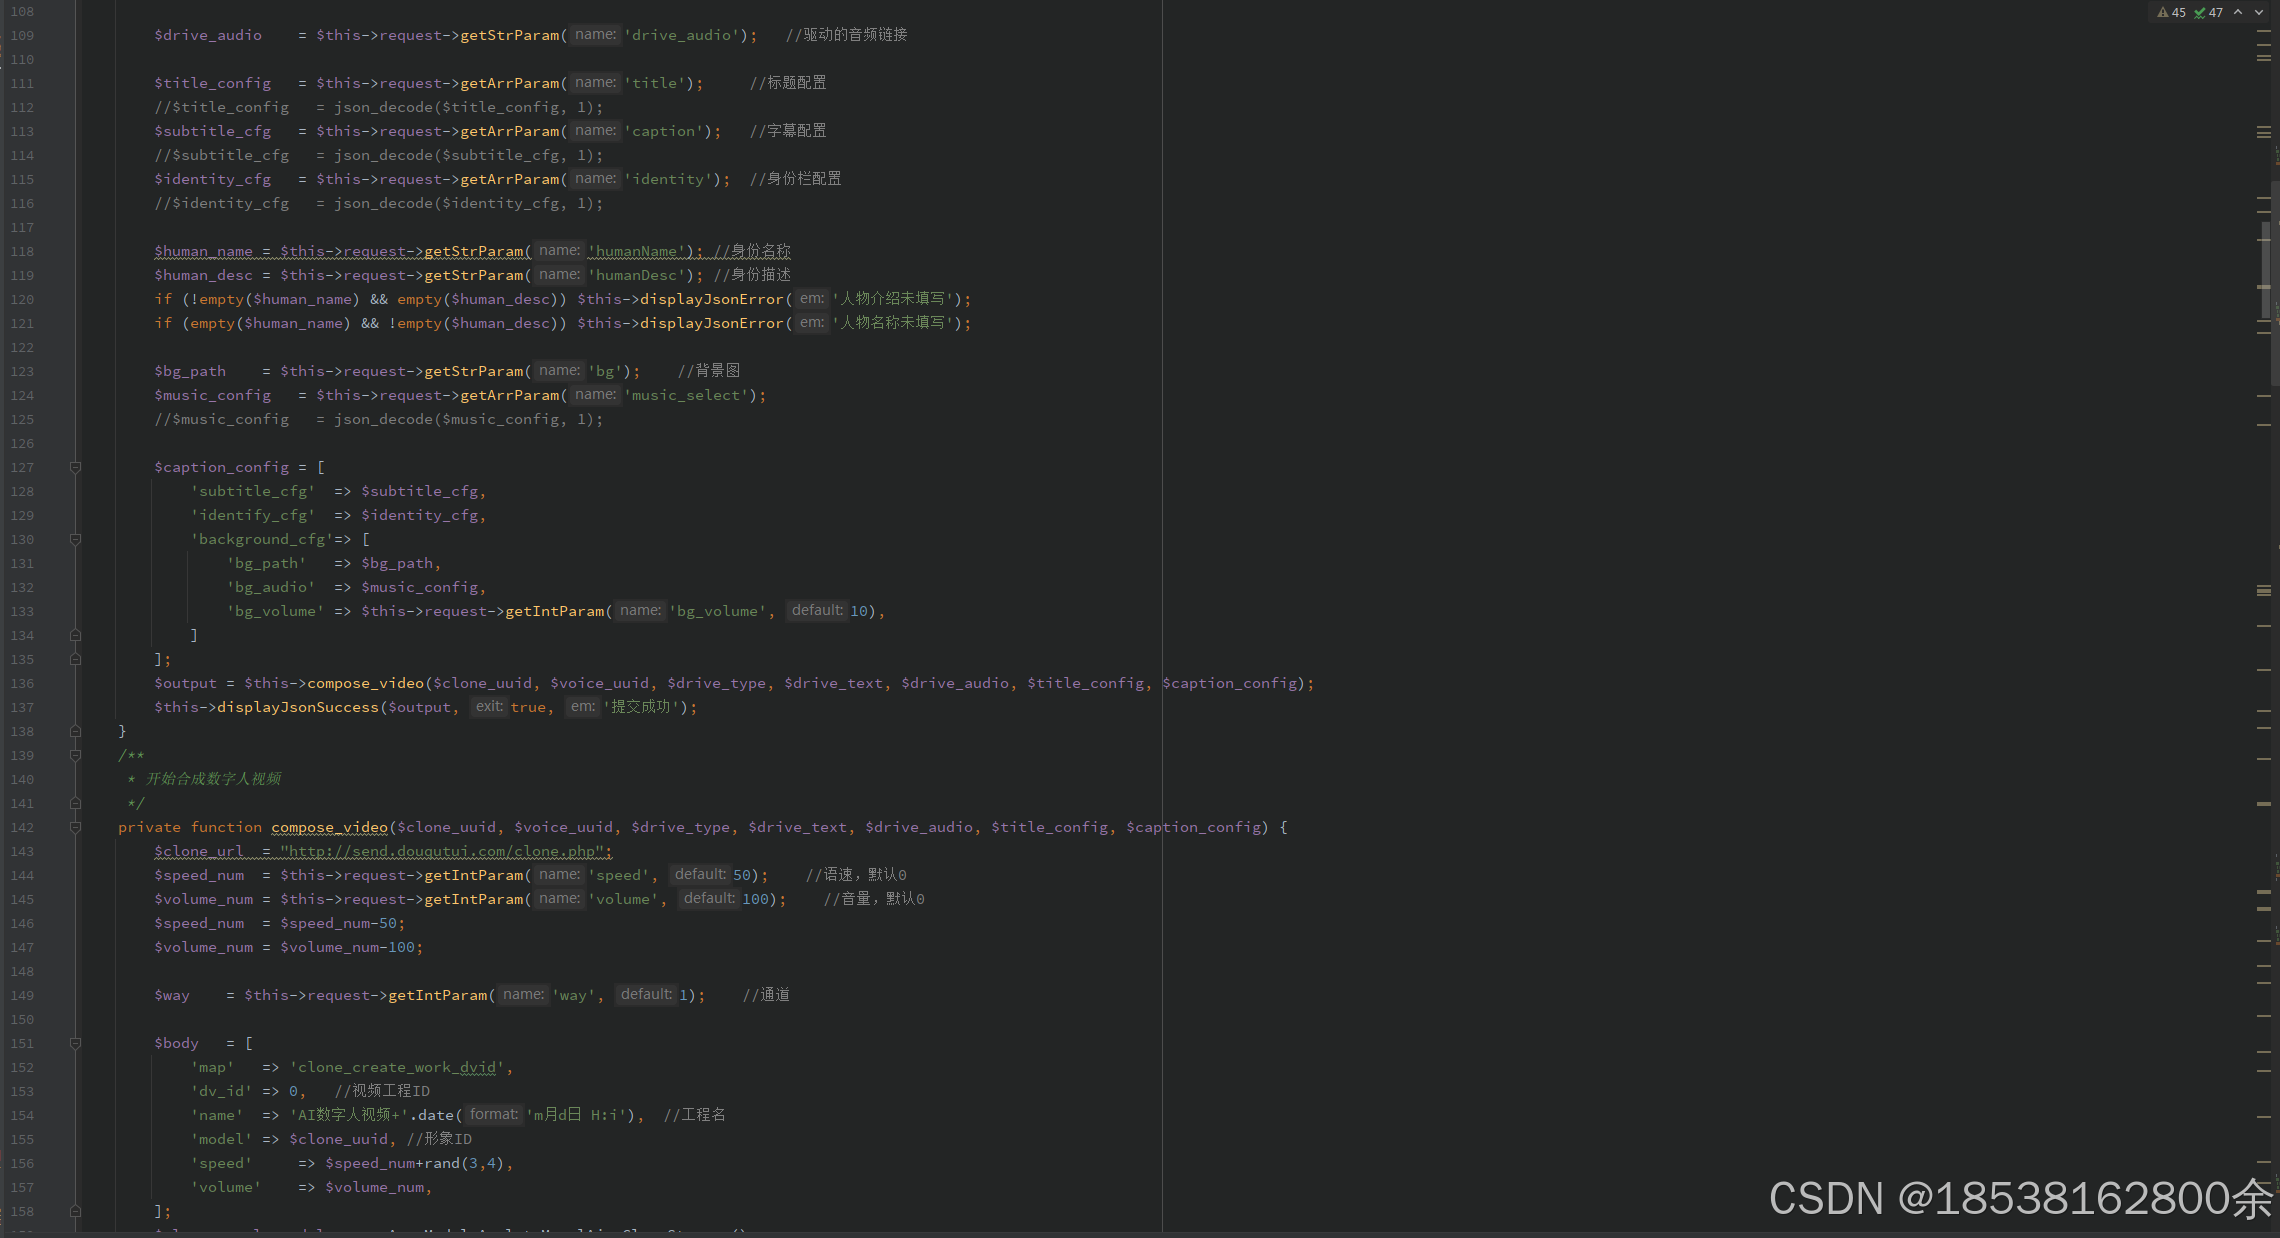Click the 'format:' inlay hint in date call
Screen dimensions: 2280x1238
[493, 1114]
